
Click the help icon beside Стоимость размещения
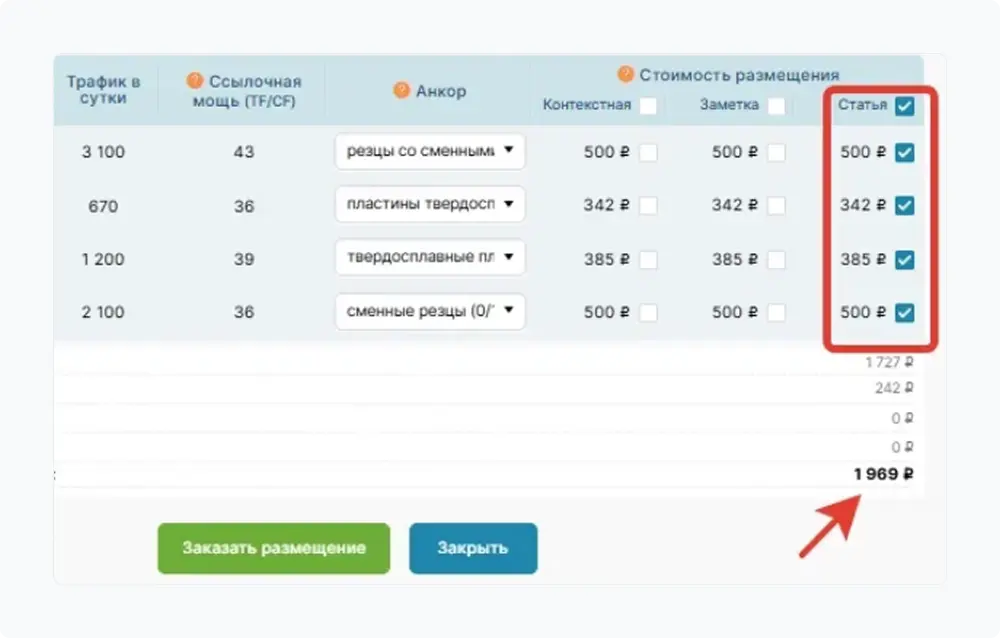tap(626, 74)
